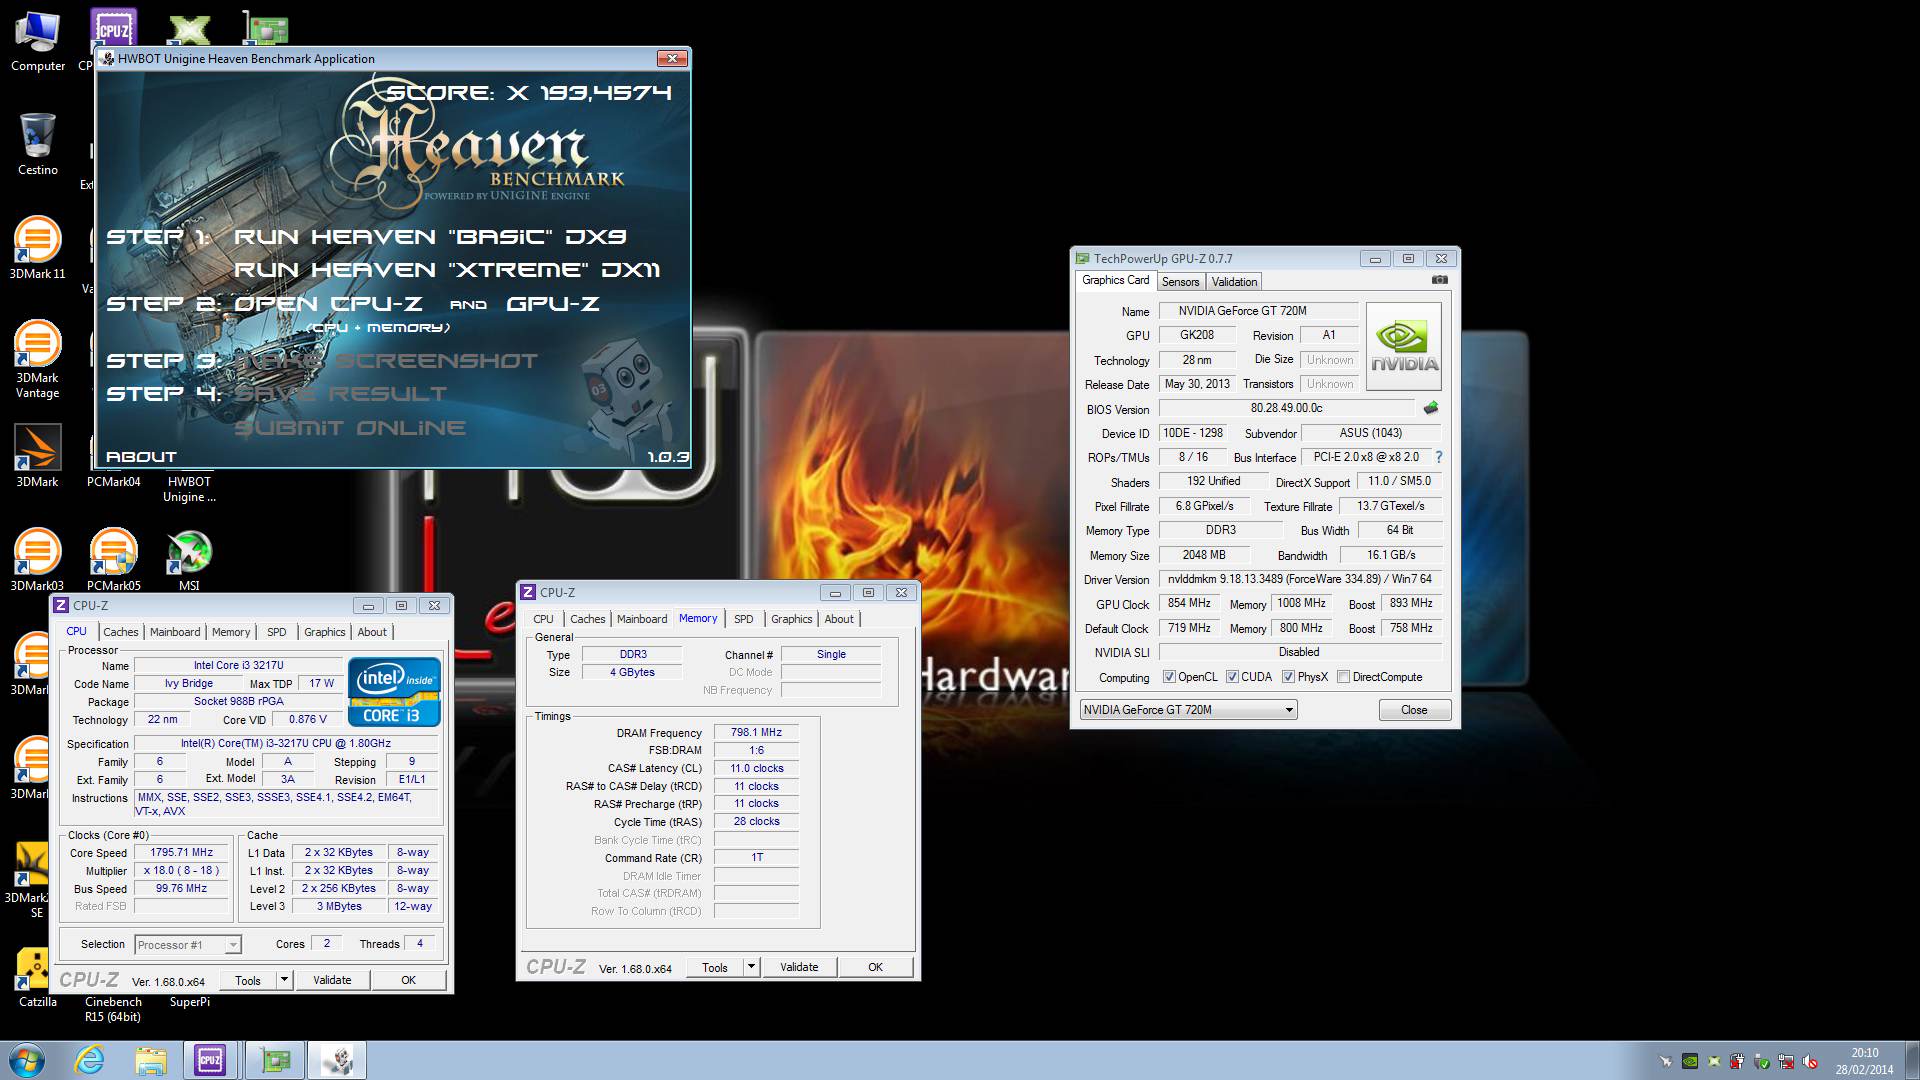1920x1080 pixels.
Task: Launch 3DMark Vantage desktop shortcut
Action: (x=38, y=358)
